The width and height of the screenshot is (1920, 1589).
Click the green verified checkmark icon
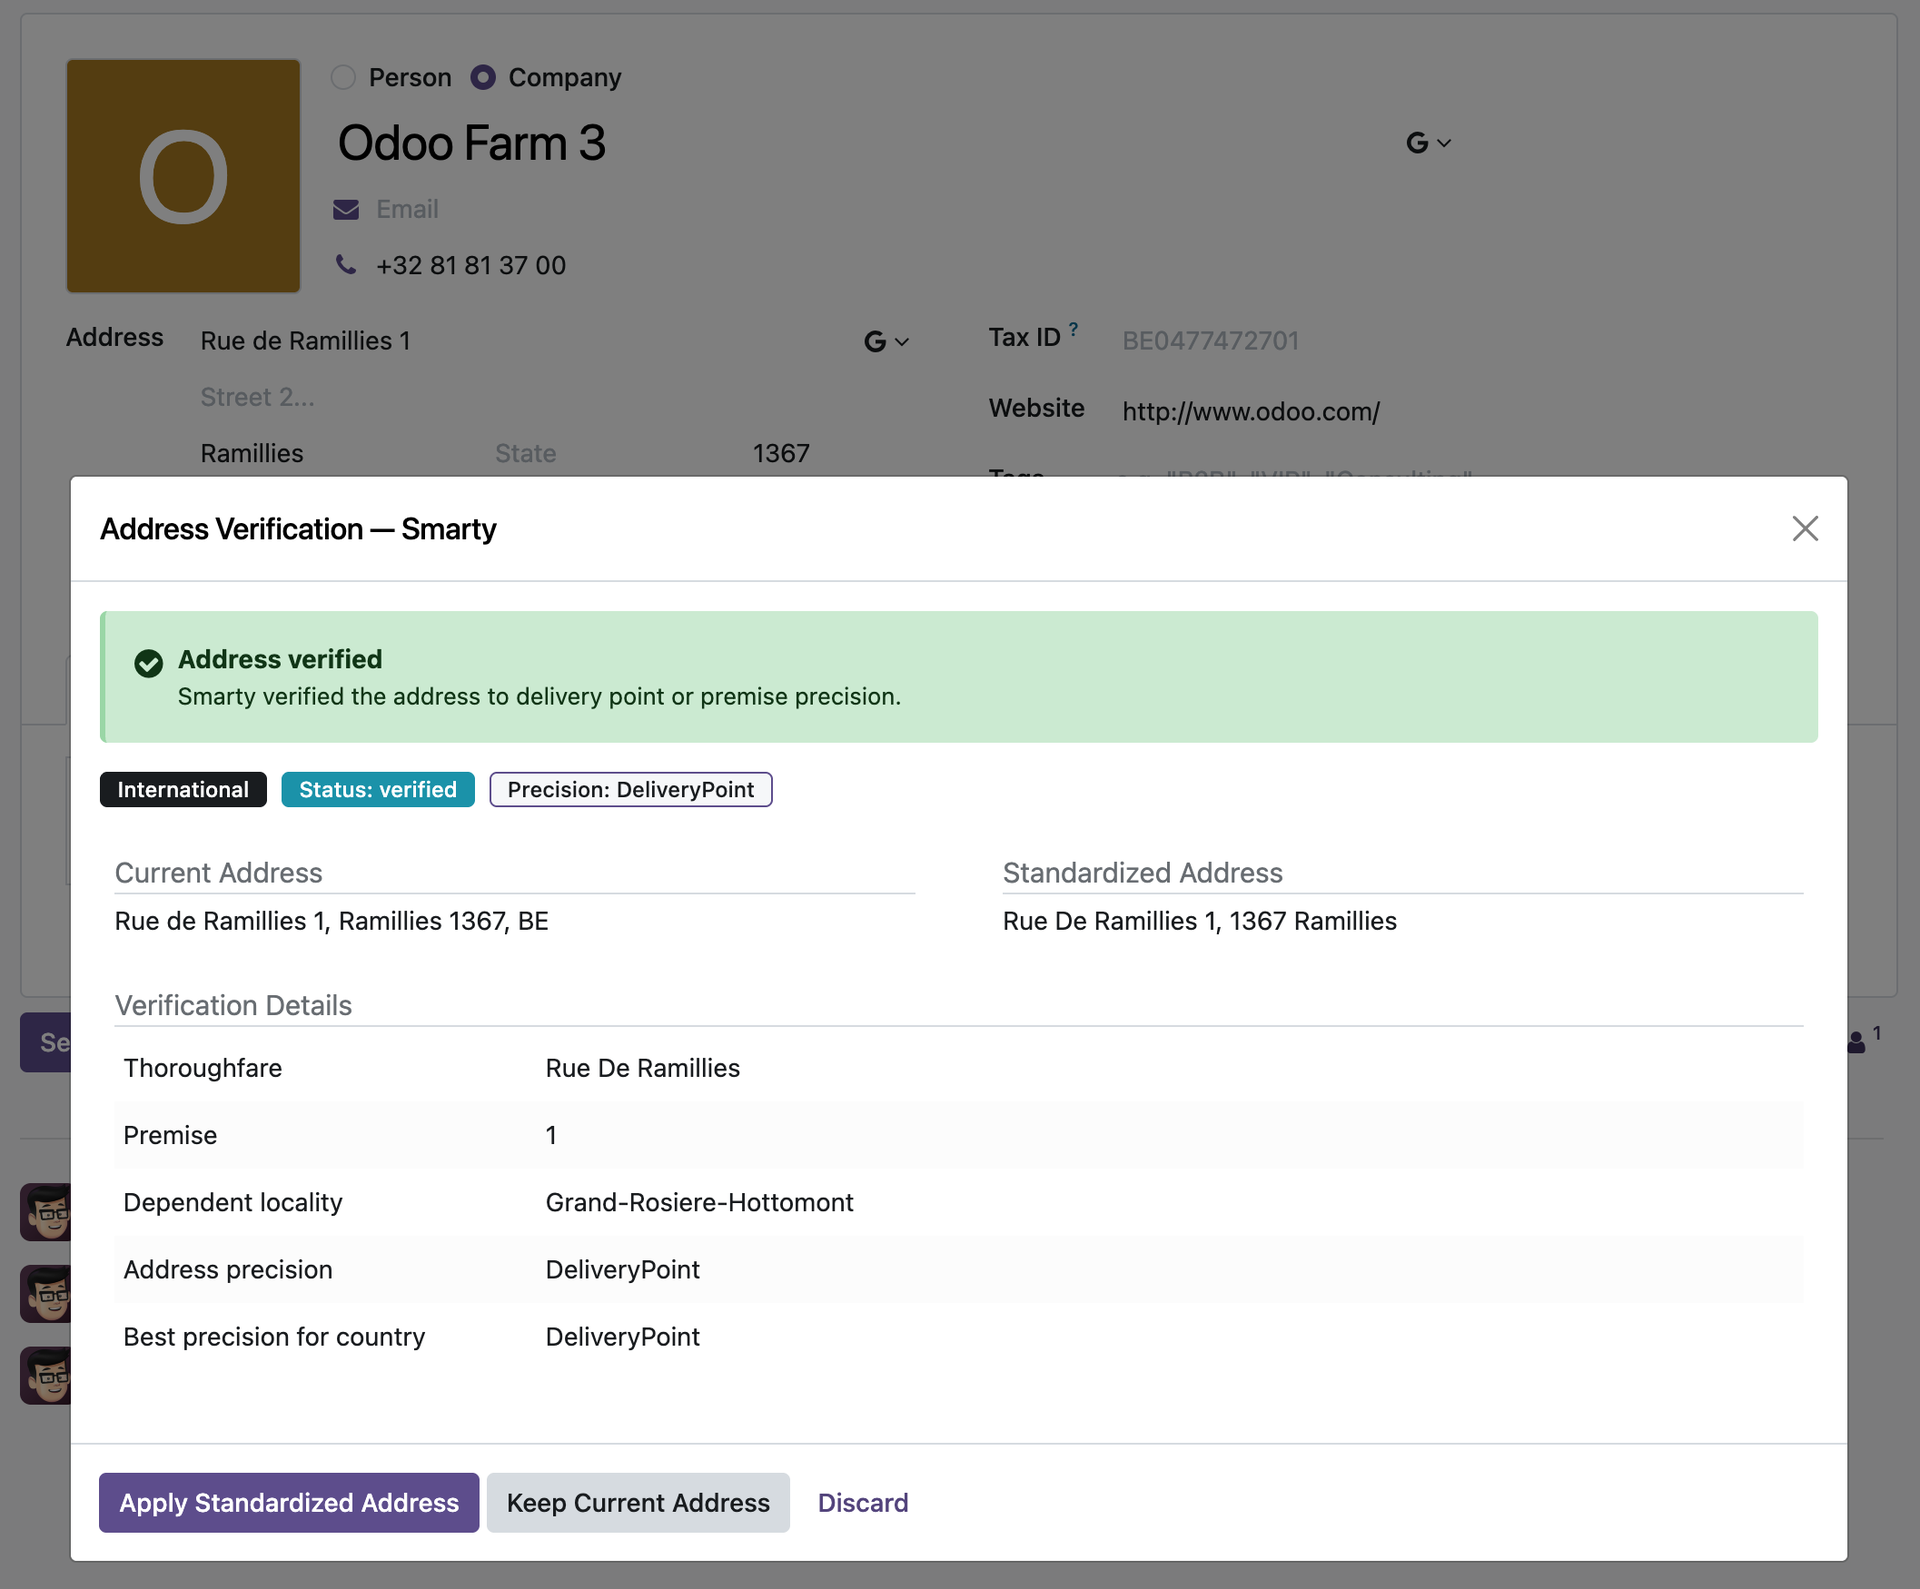click(x=149, y=663)
